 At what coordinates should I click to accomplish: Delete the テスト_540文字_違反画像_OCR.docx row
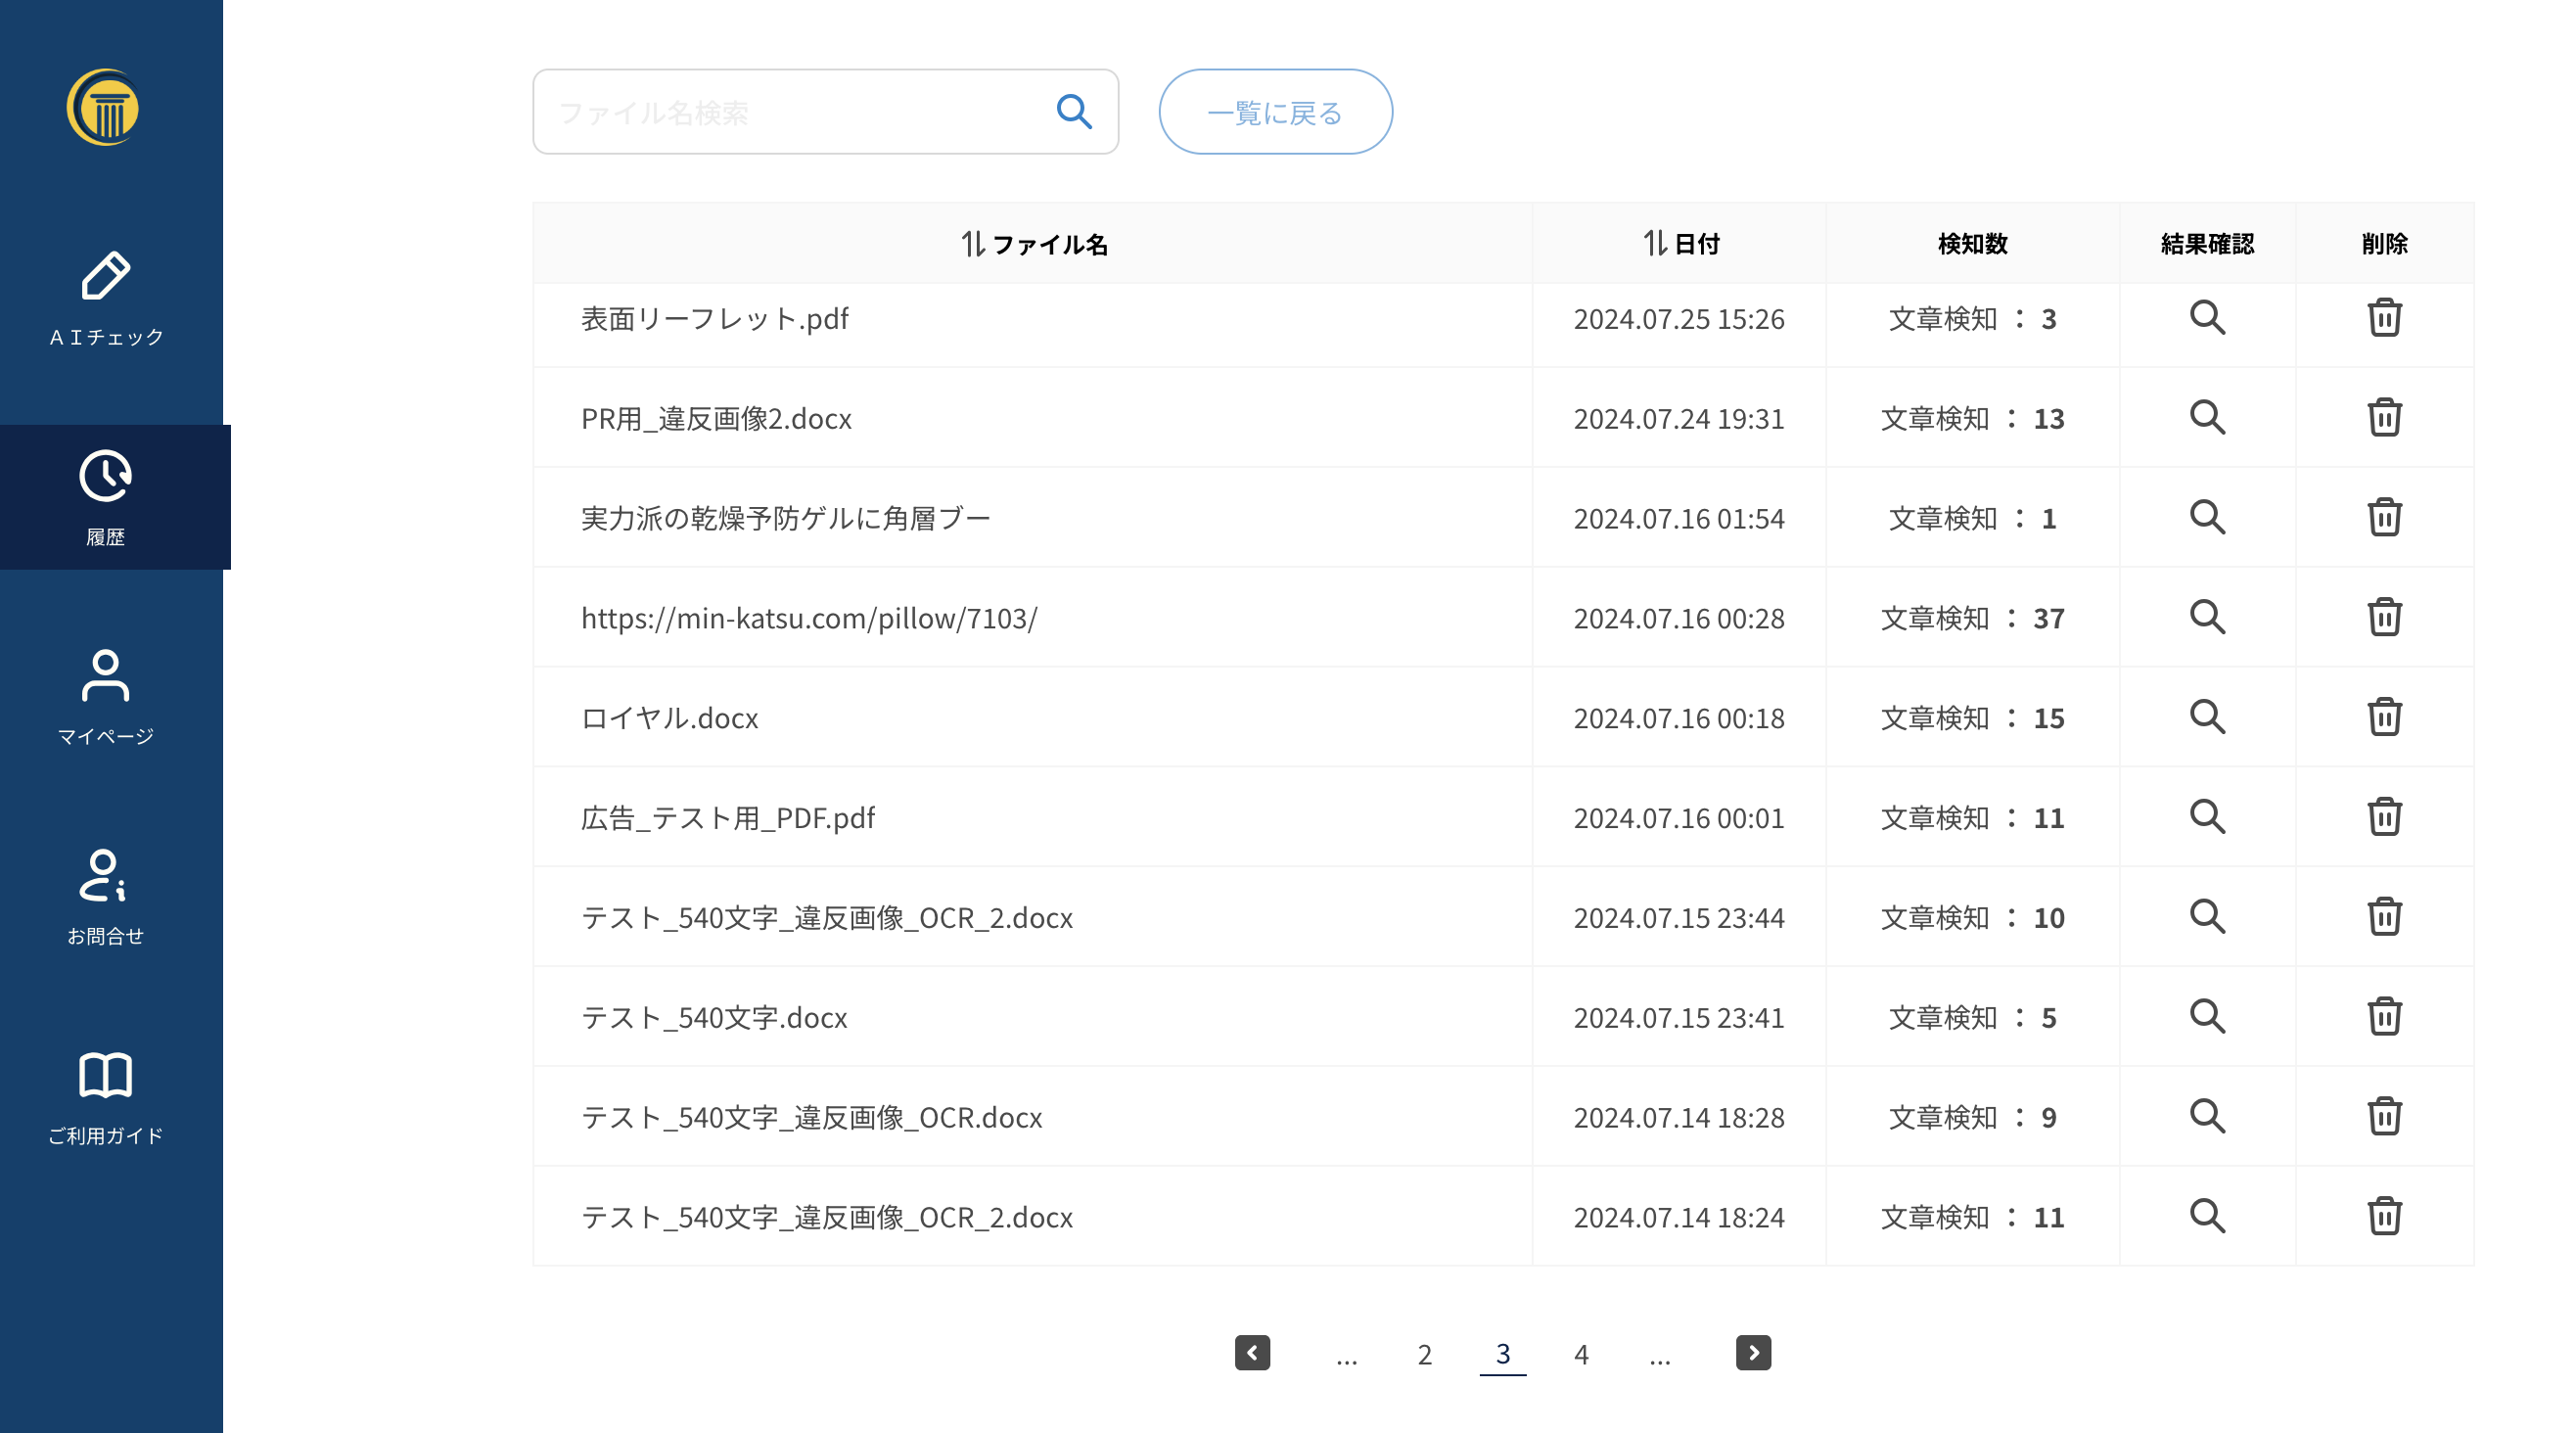[2384, 1116]
